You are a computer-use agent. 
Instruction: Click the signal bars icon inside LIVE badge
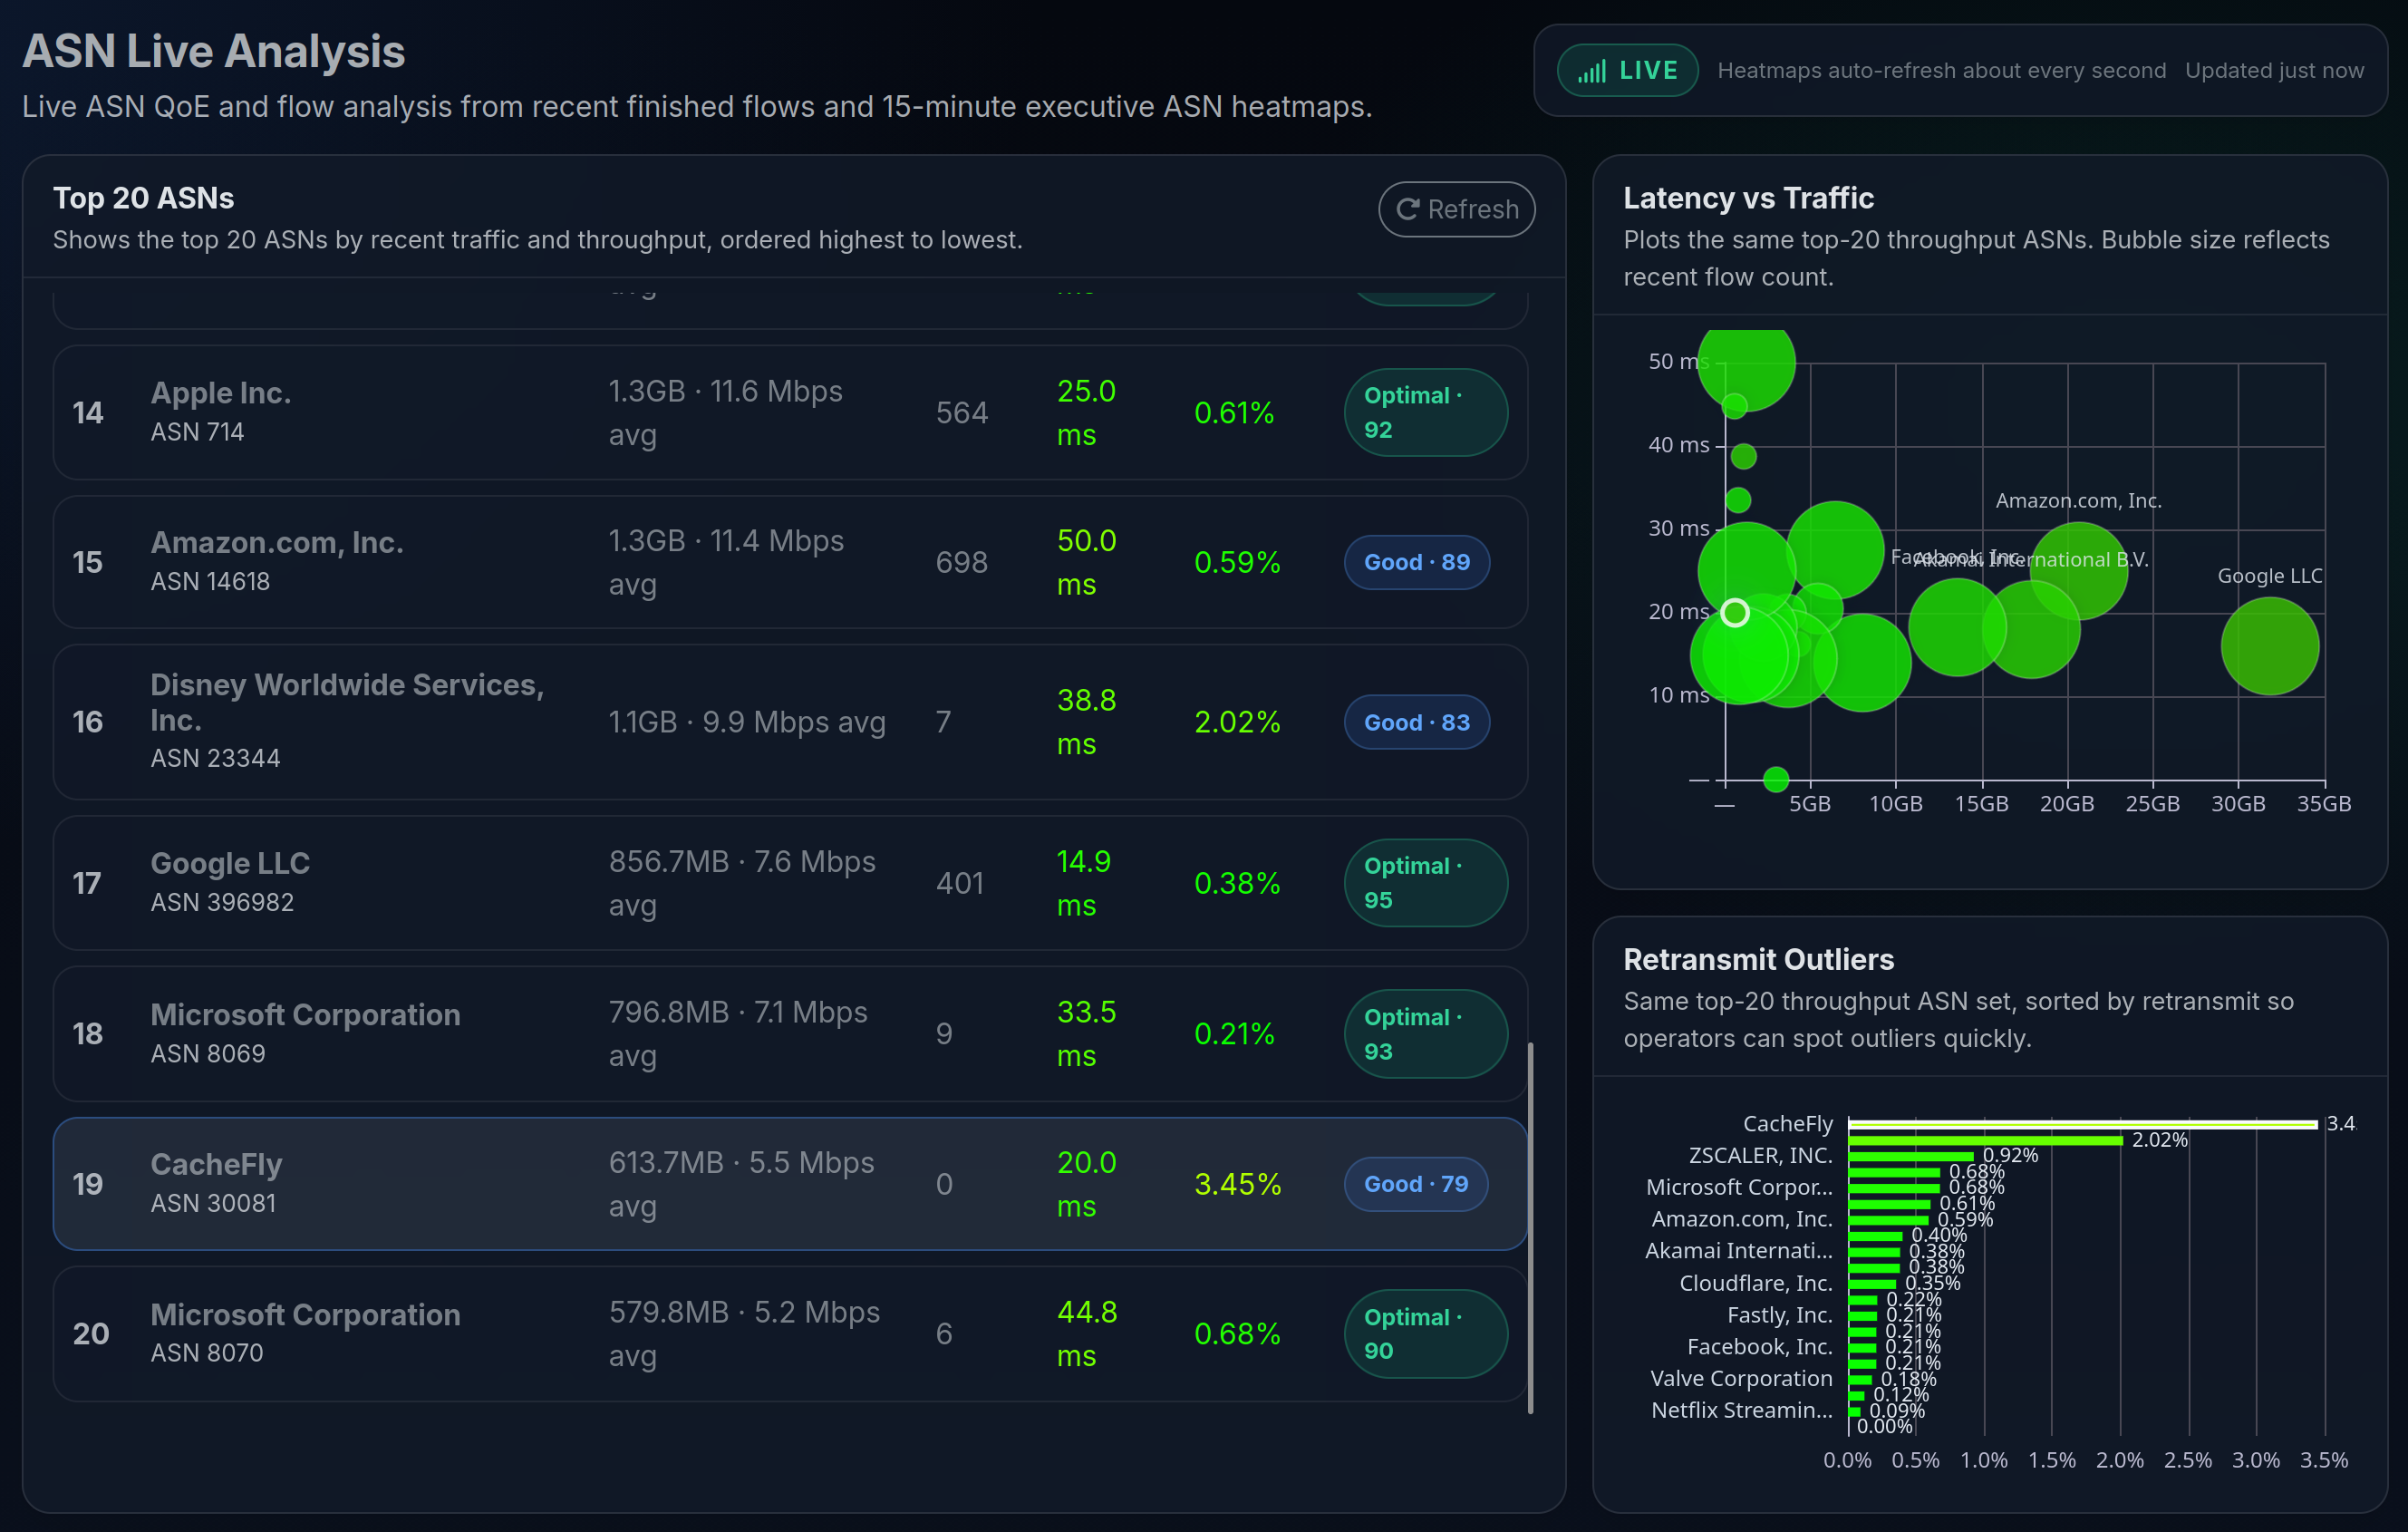1592,70
